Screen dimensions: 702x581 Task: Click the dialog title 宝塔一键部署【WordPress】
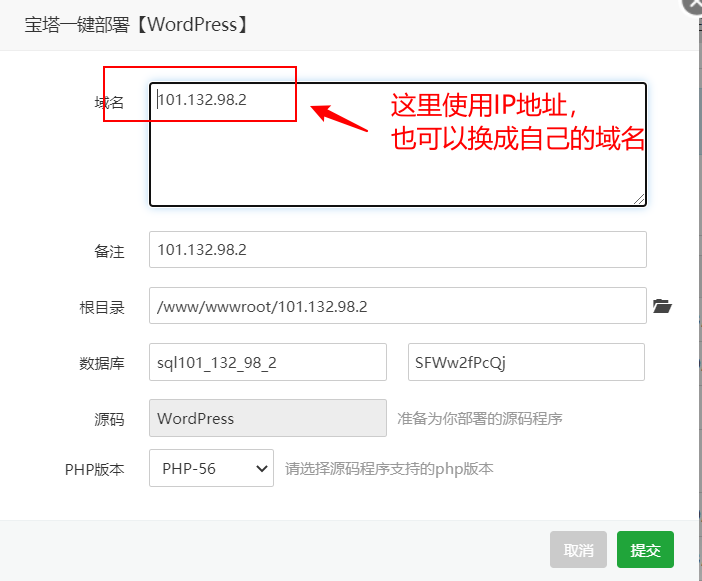pos(137,25)
